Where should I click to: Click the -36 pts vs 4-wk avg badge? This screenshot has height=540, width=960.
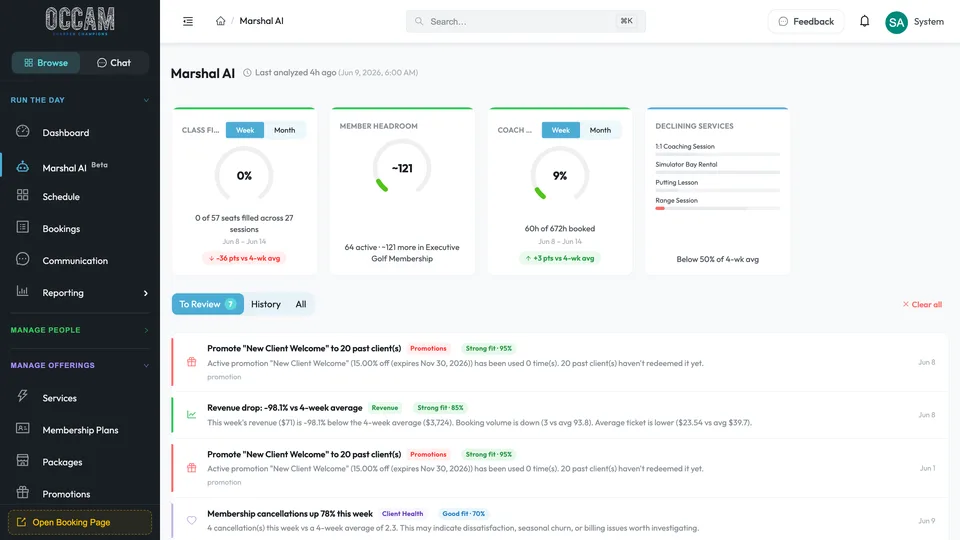tap(244, 258)
